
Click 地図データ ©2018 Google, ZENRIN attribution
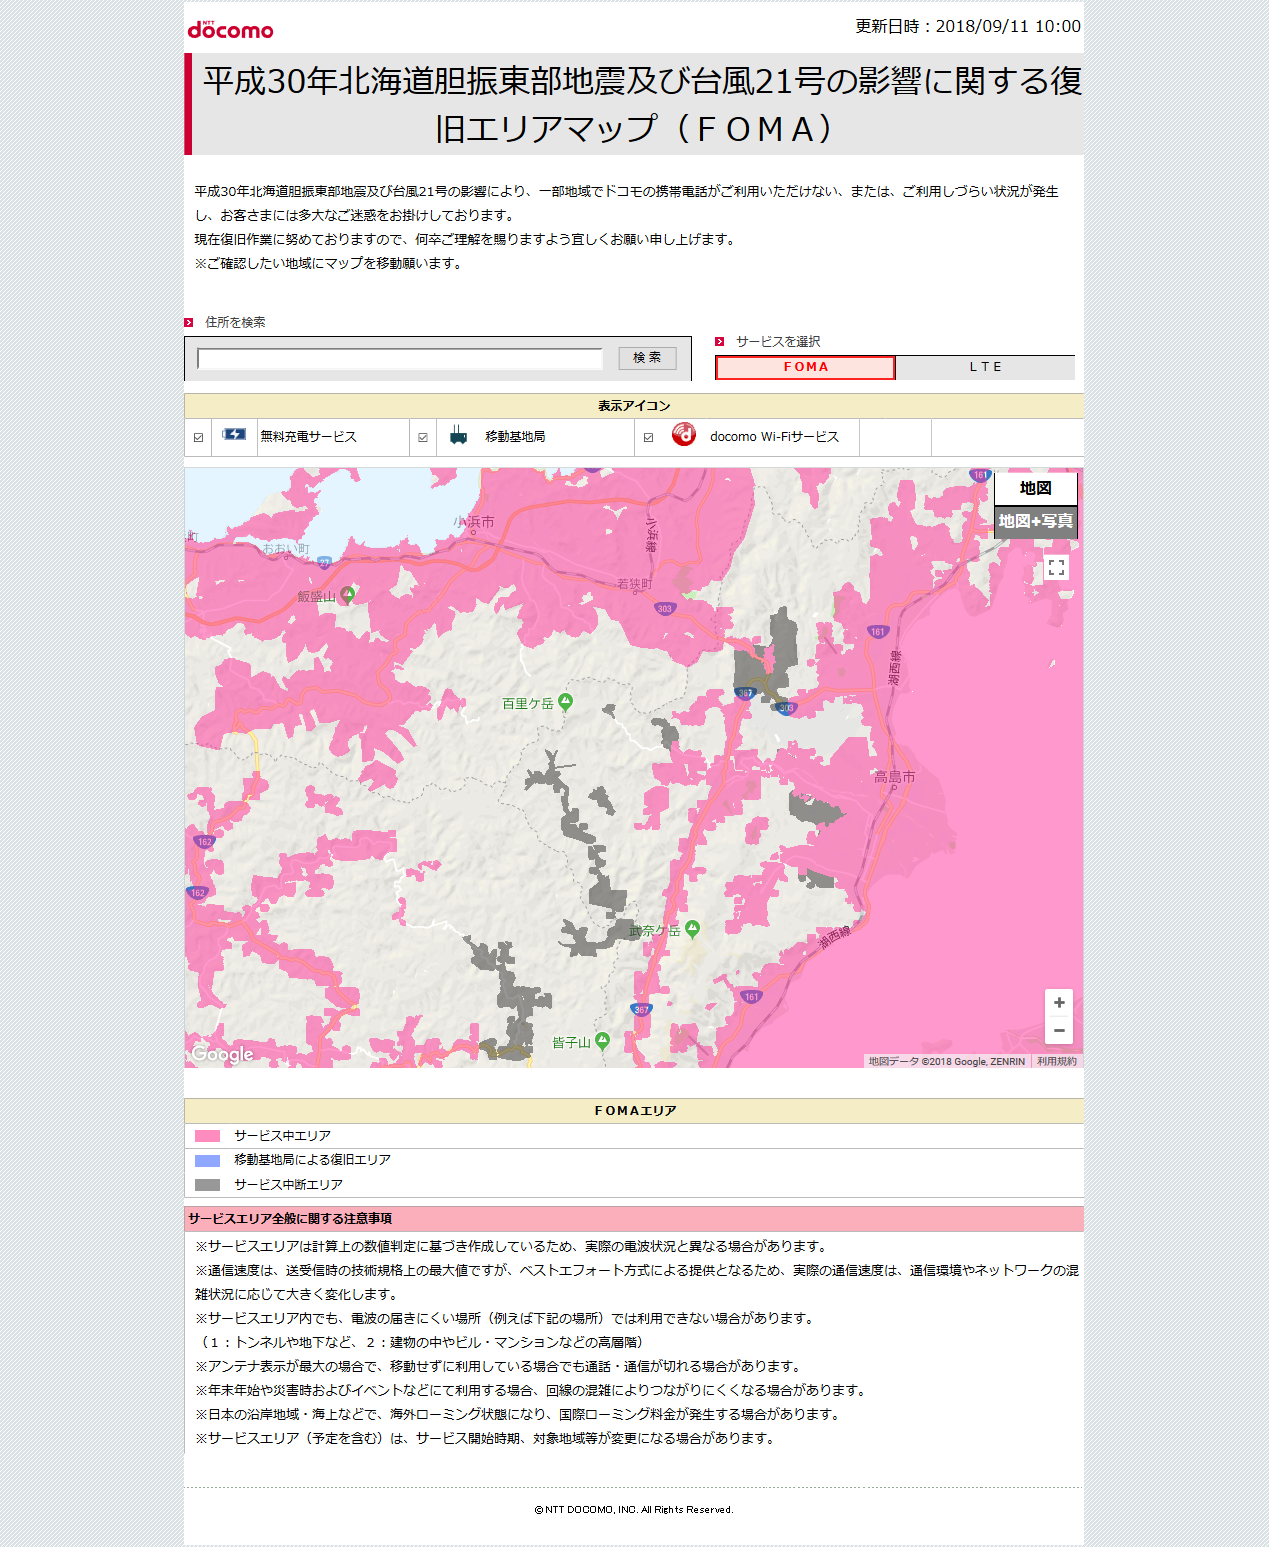coord(946,1061)
